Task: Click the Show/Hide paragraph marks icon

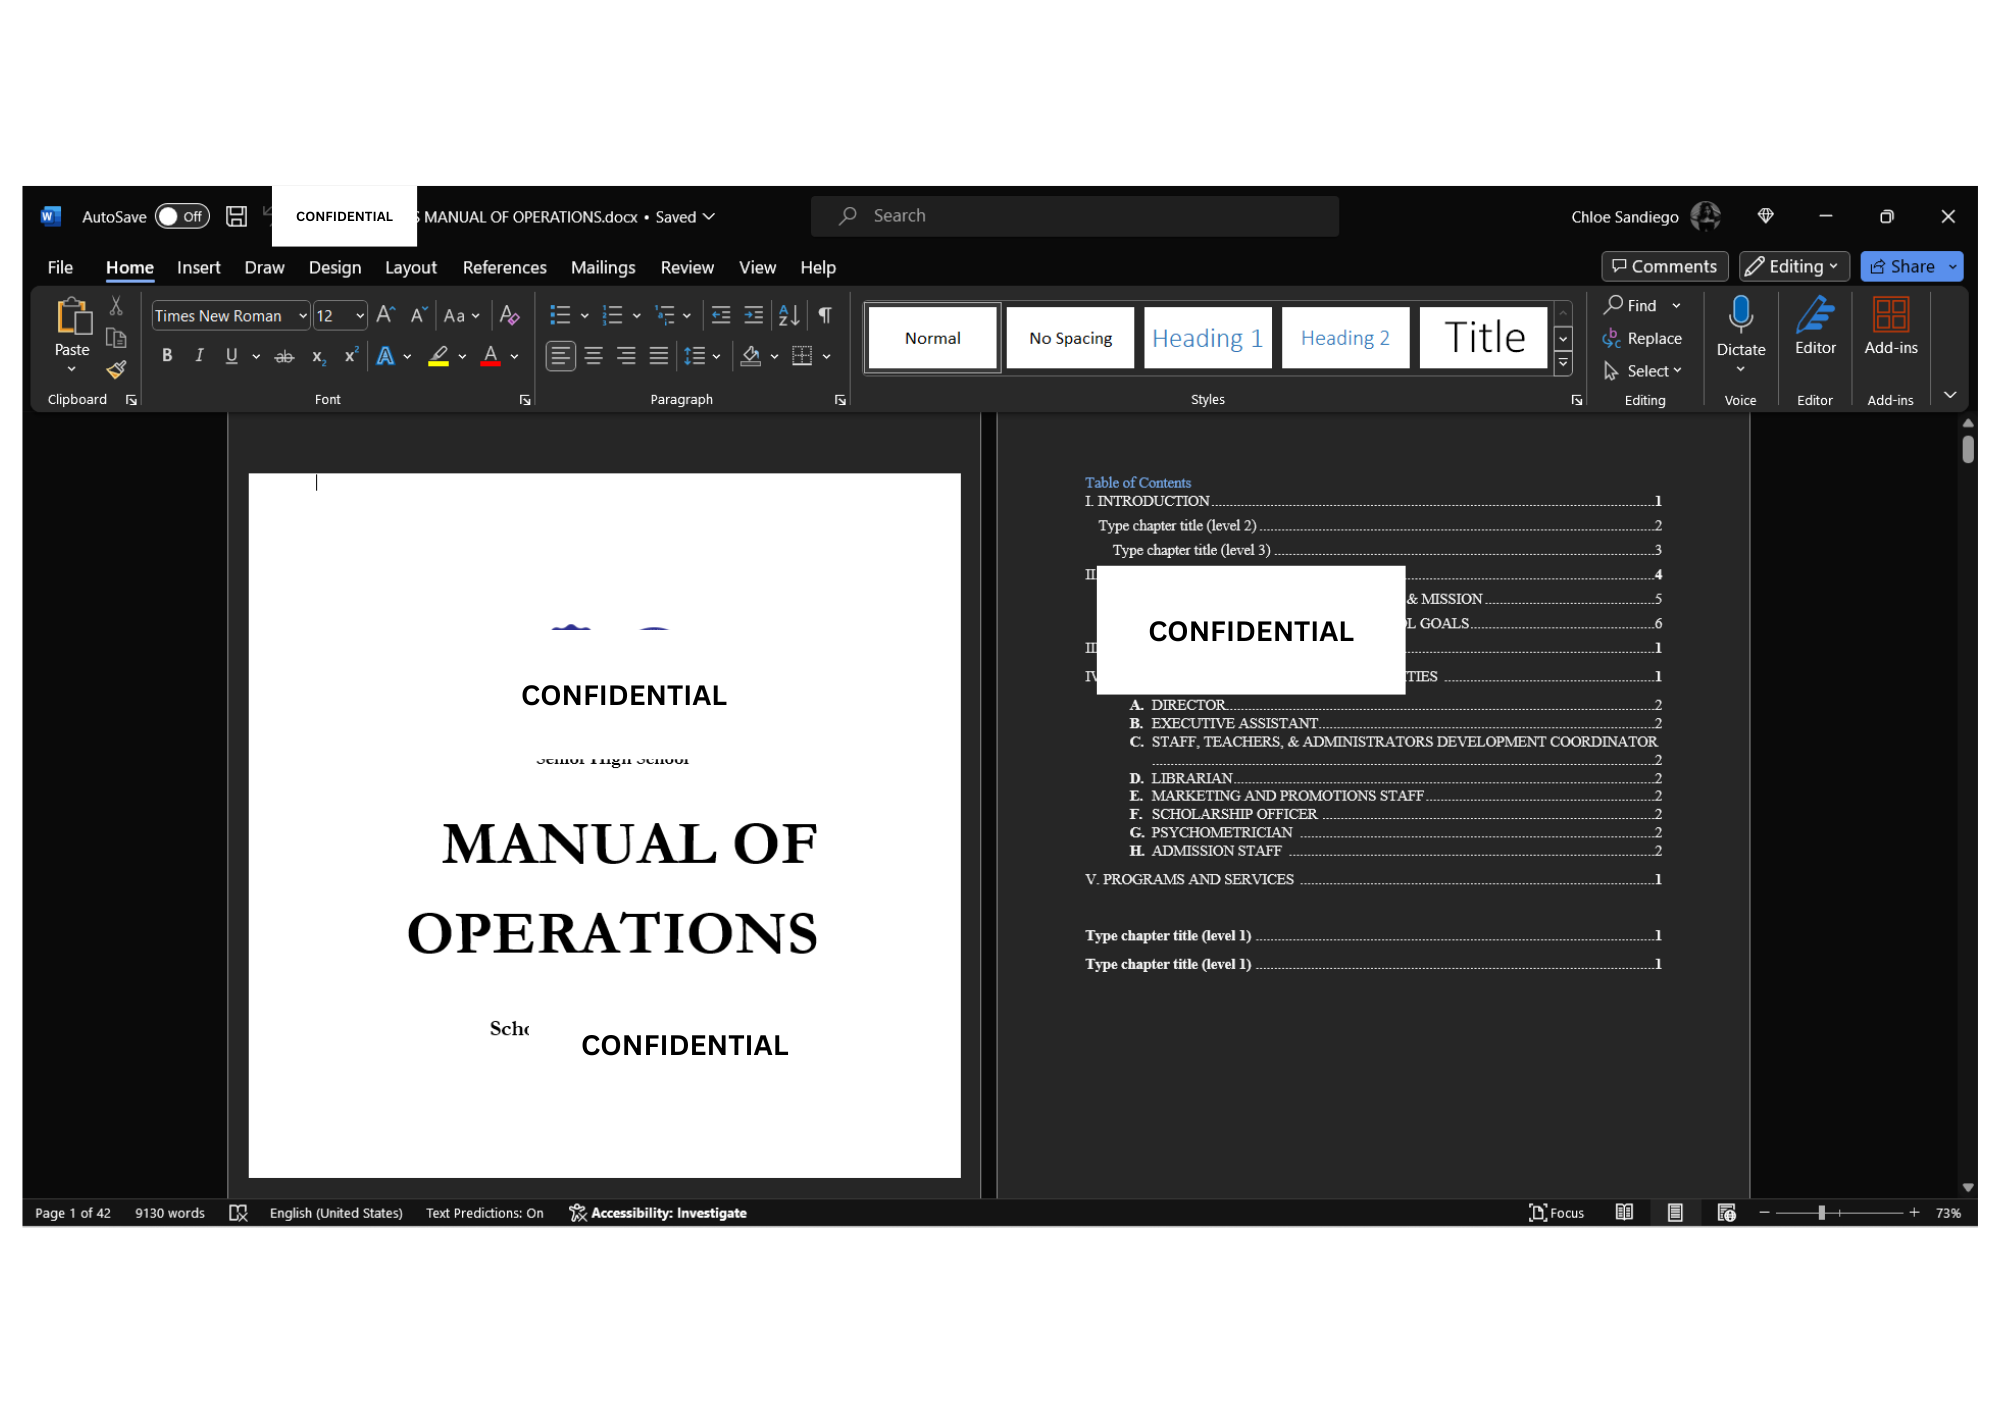Action: (x=825, y=316)
